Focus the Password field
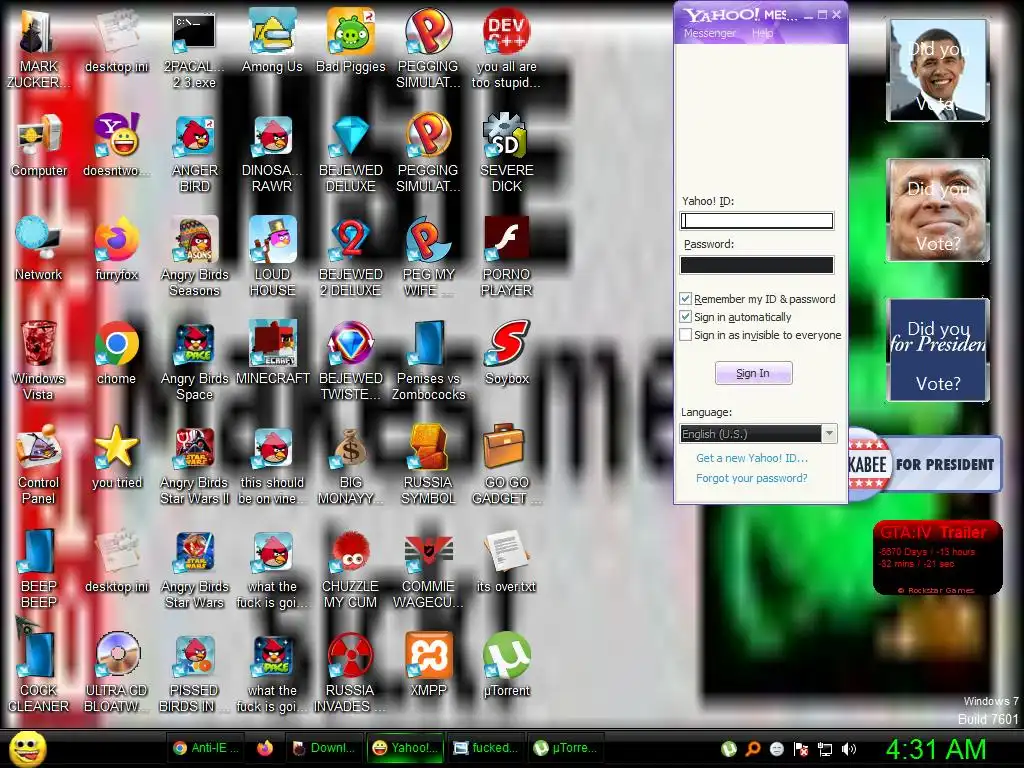Image resolution: width=1024 pixels, height=768 pixels. pos(757,264)
